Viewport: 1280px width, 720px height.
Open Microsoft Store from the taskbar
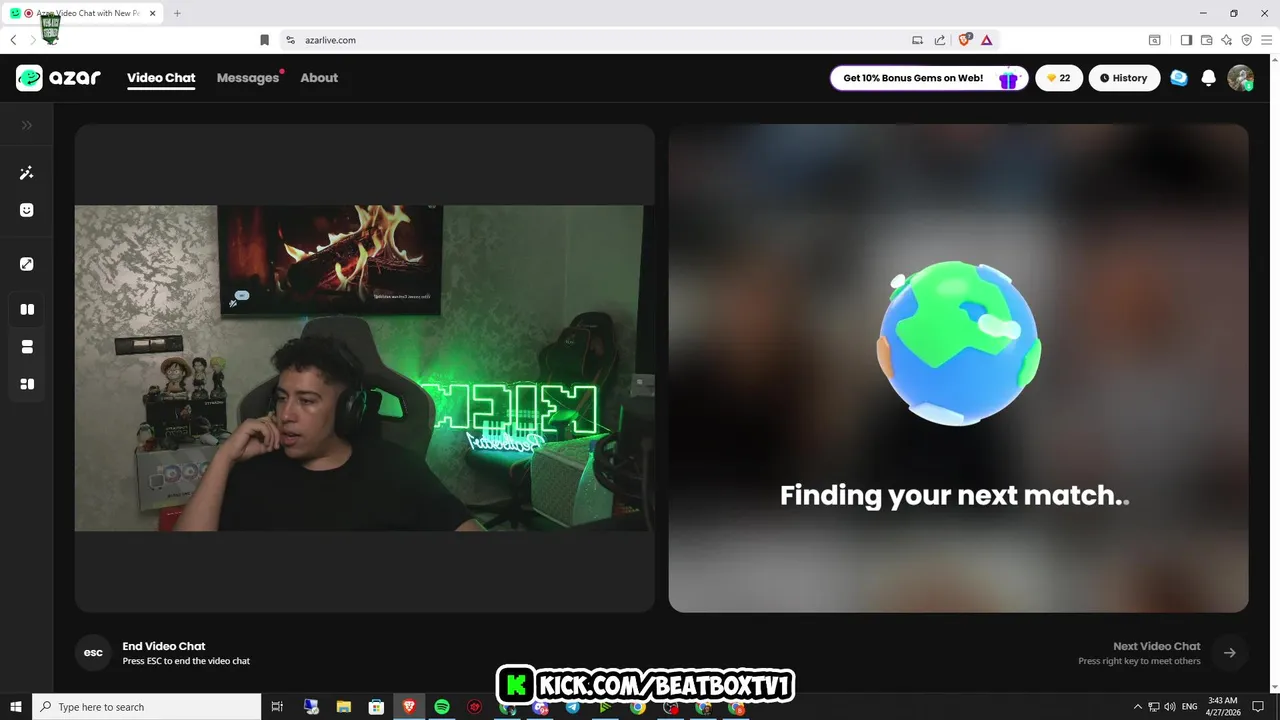pos(376,707)
